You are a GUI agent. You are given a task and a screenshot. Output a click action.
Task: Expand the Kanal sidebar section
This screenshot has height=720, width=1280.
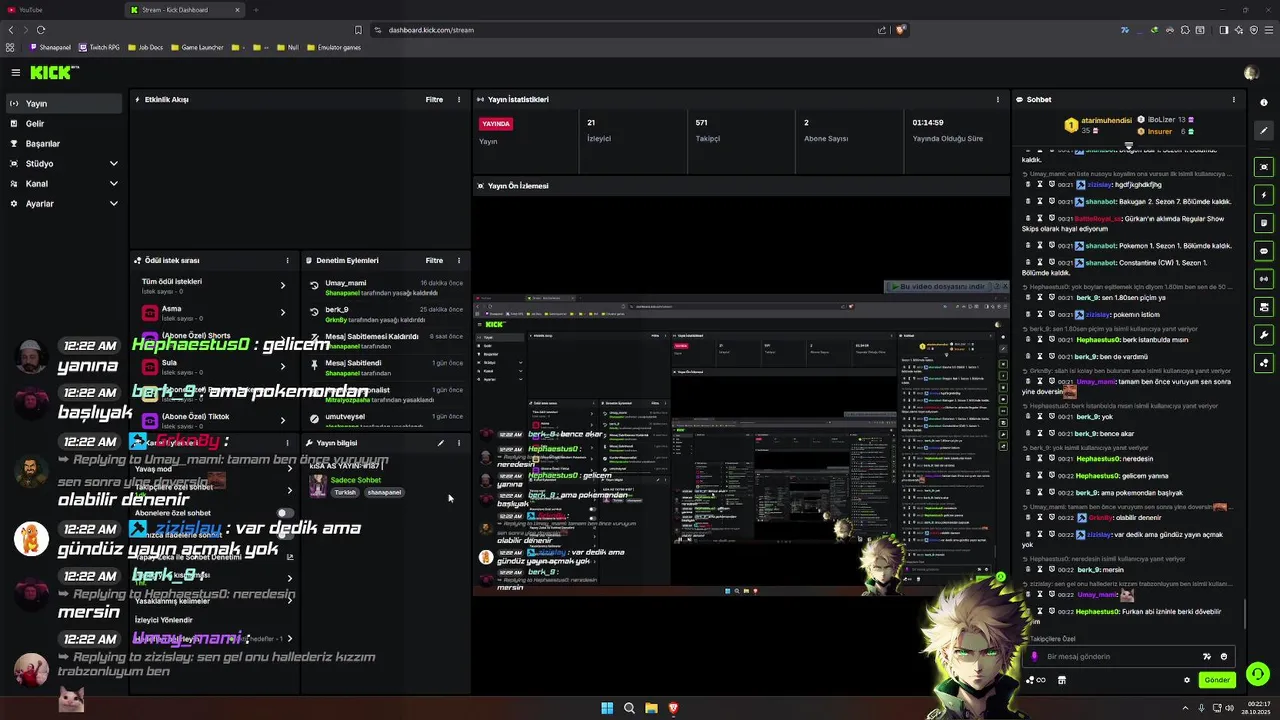[64, 184]
